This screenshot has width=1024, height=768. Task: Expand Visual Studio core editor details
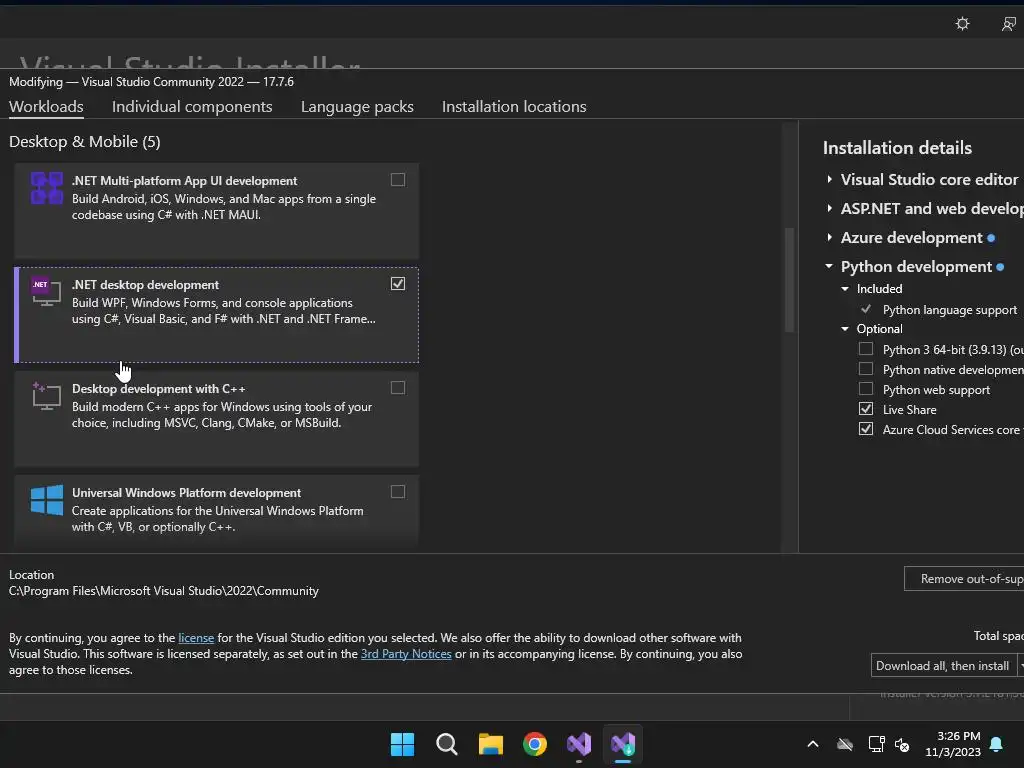click(x=829, y=180)
